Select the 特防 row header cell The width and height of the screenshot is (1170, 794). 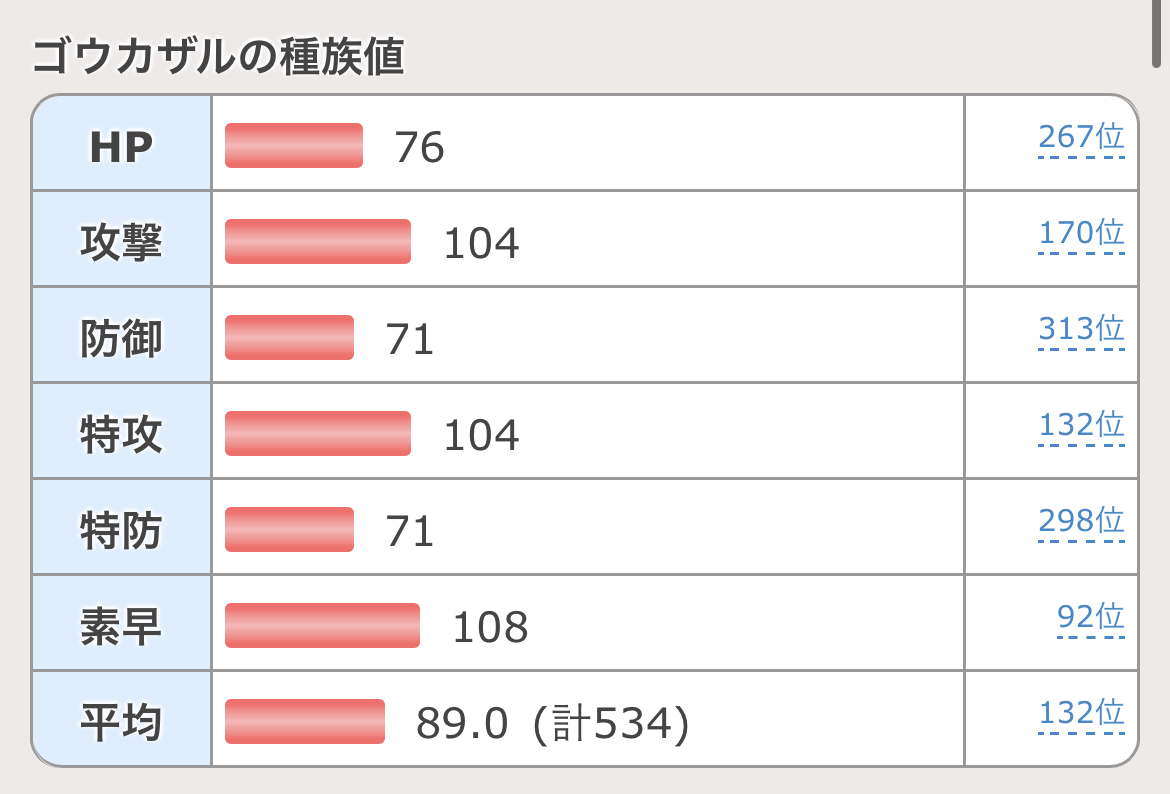tap(121, 530)
